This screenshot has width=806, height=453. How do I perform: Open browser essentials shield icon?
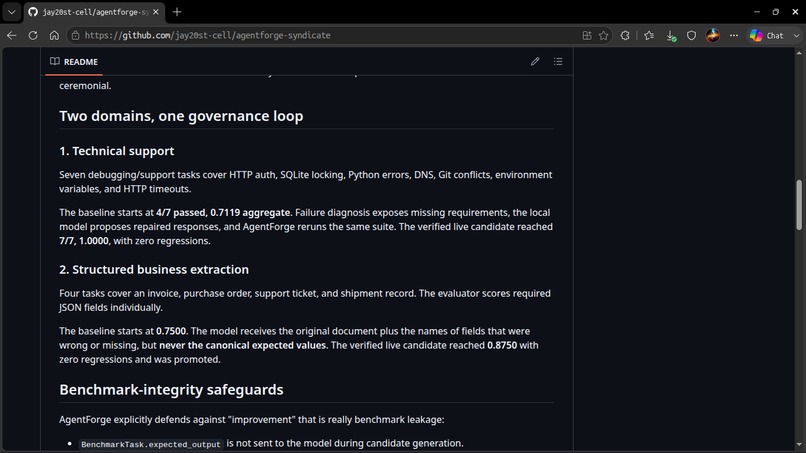pyautogui.click(x=691, y=35)
